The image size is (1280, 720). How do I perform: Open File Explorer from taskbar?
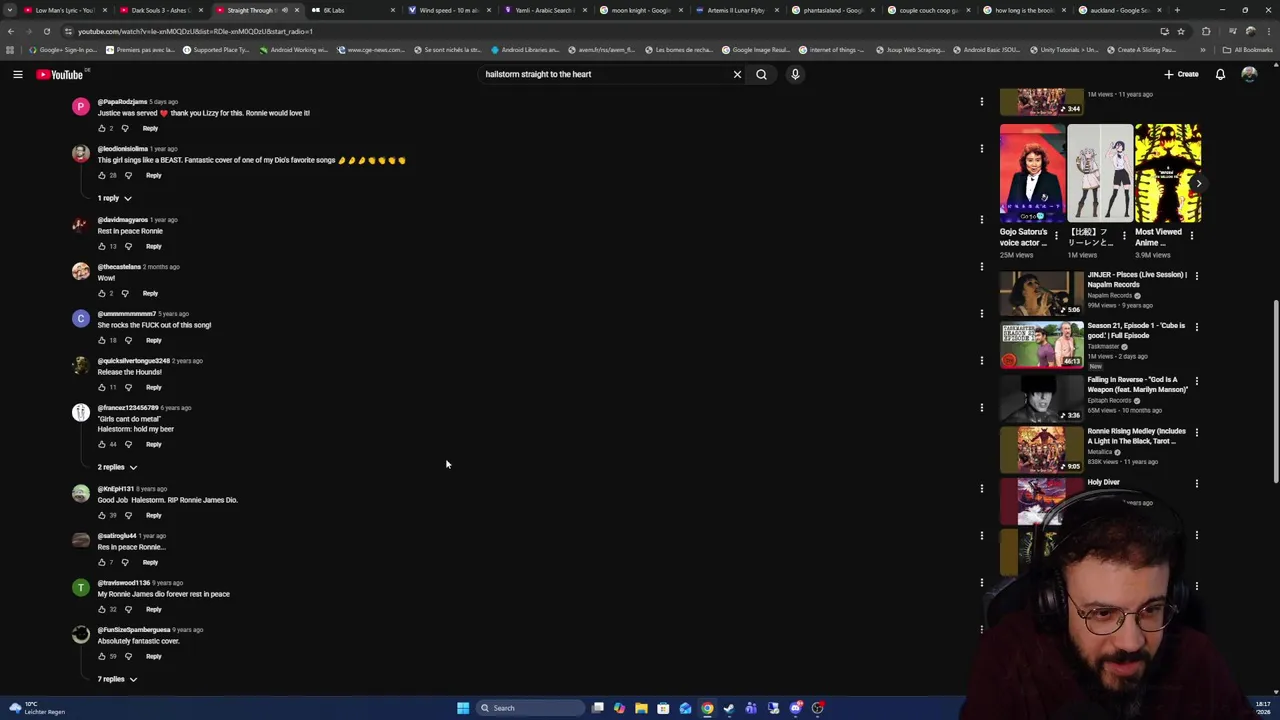pyautogui.click(x=641, y=708)
